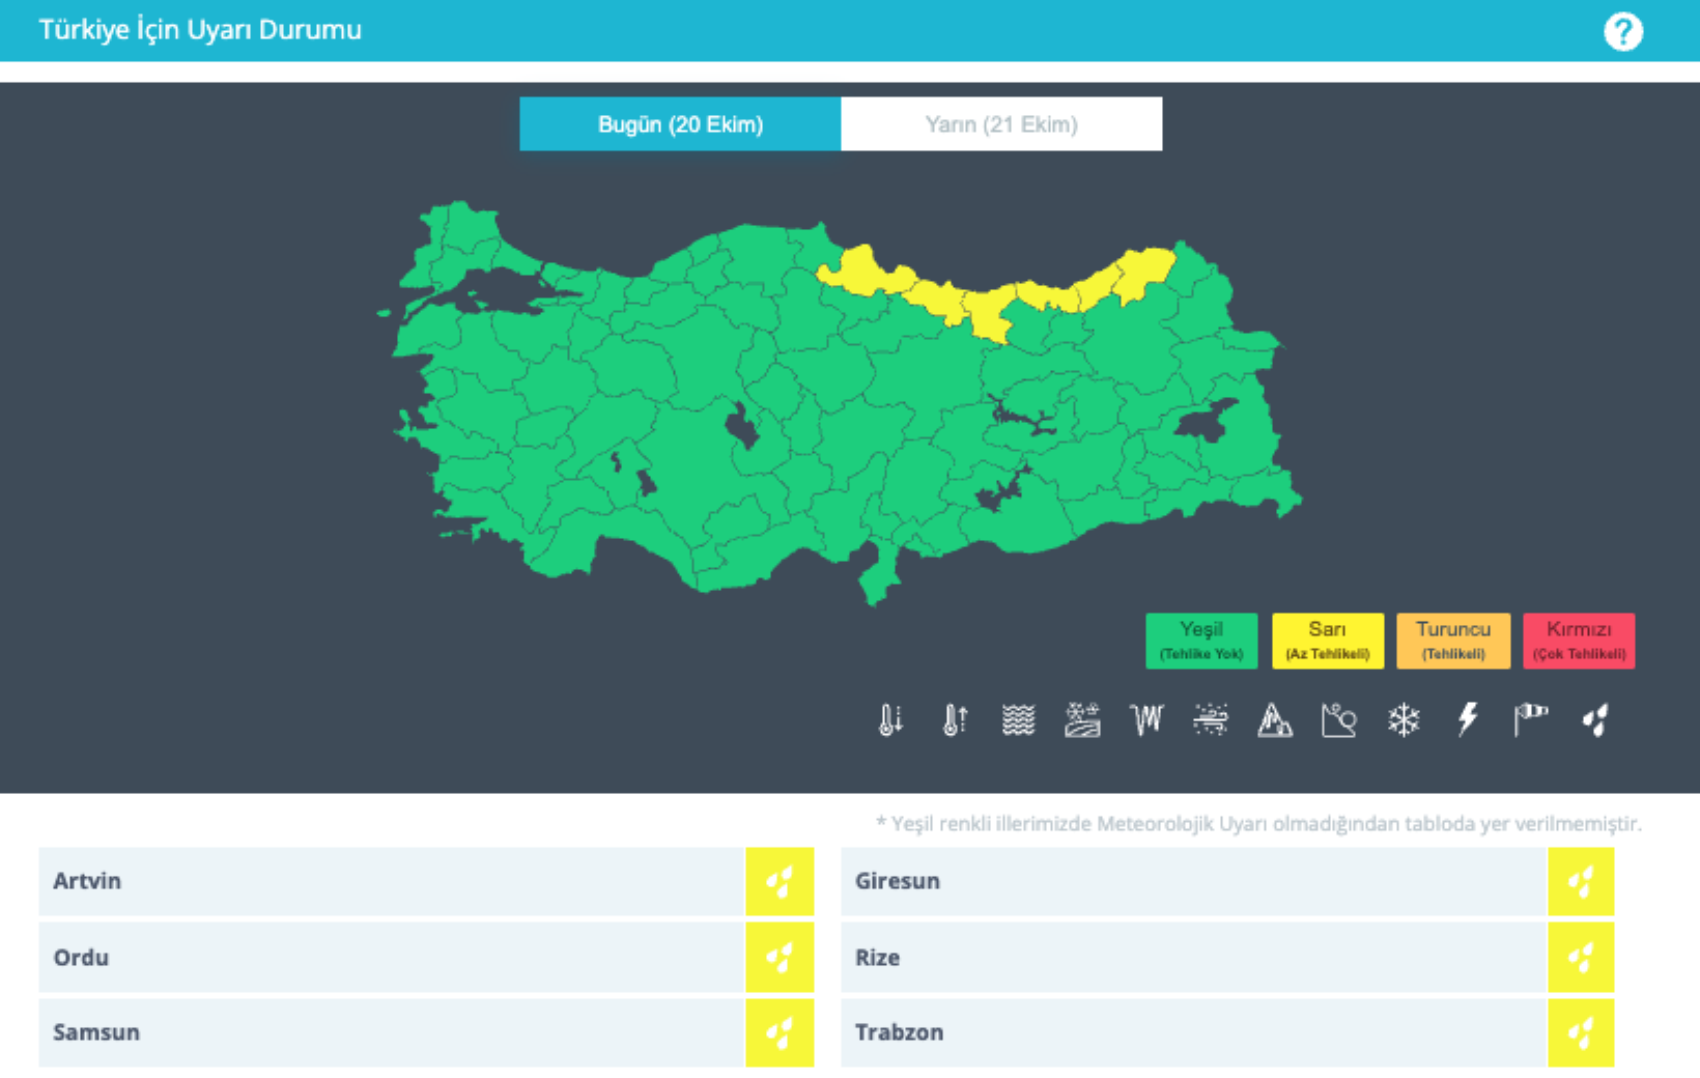The height and width of the screenshot is (1078, 1700).
Task: Click the Sarı (Az Tehlikeli) legend swatch
Action: click(x=1327, y=640)
